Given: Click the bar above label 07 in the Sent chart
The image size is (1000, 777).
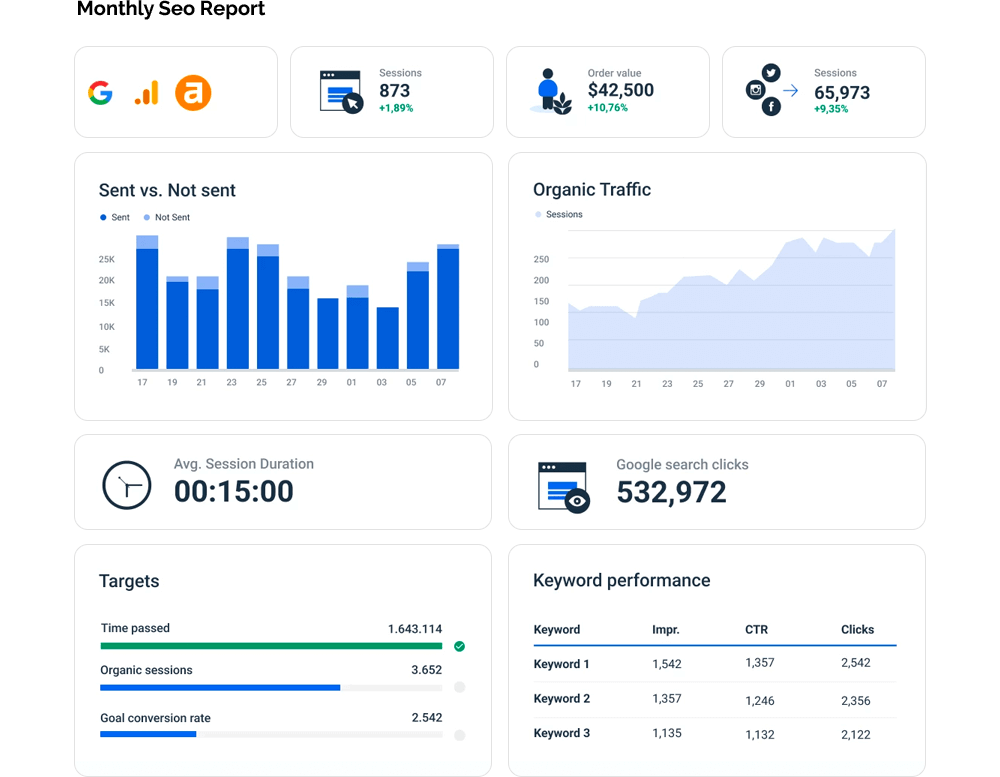Looking at the screenshot, I should click(x=448, y=307).
